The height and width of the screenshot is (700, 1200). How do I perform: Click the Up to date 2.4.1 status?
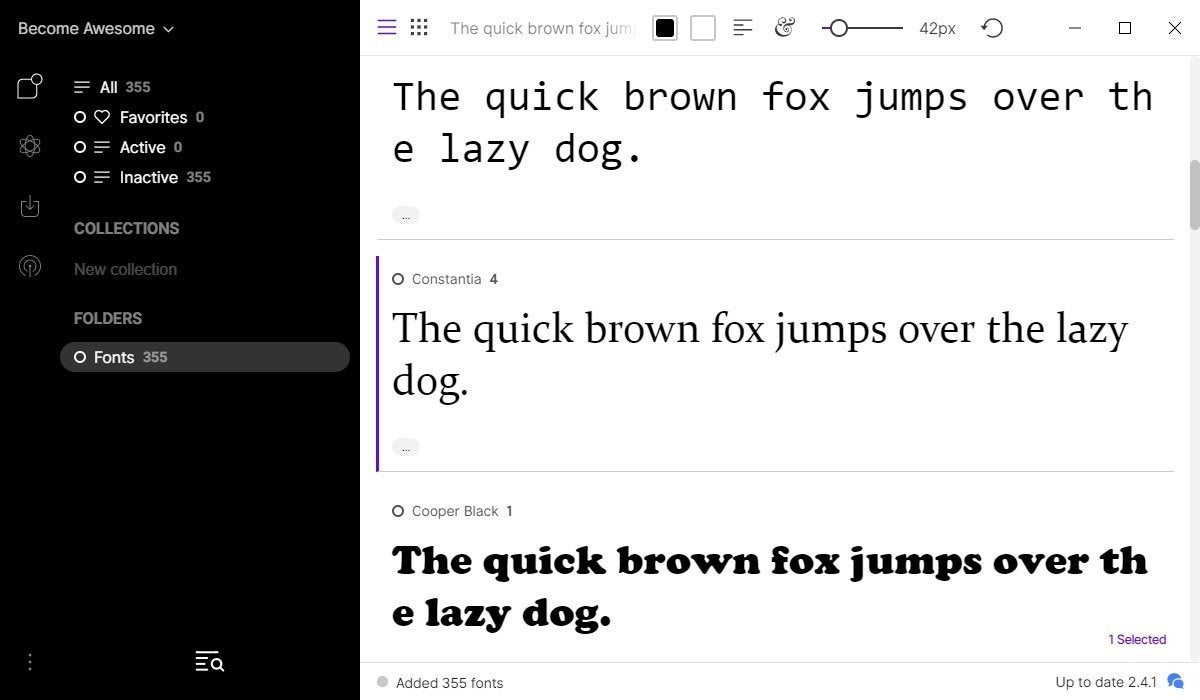pyautogui.click(x=1106, y=682)
